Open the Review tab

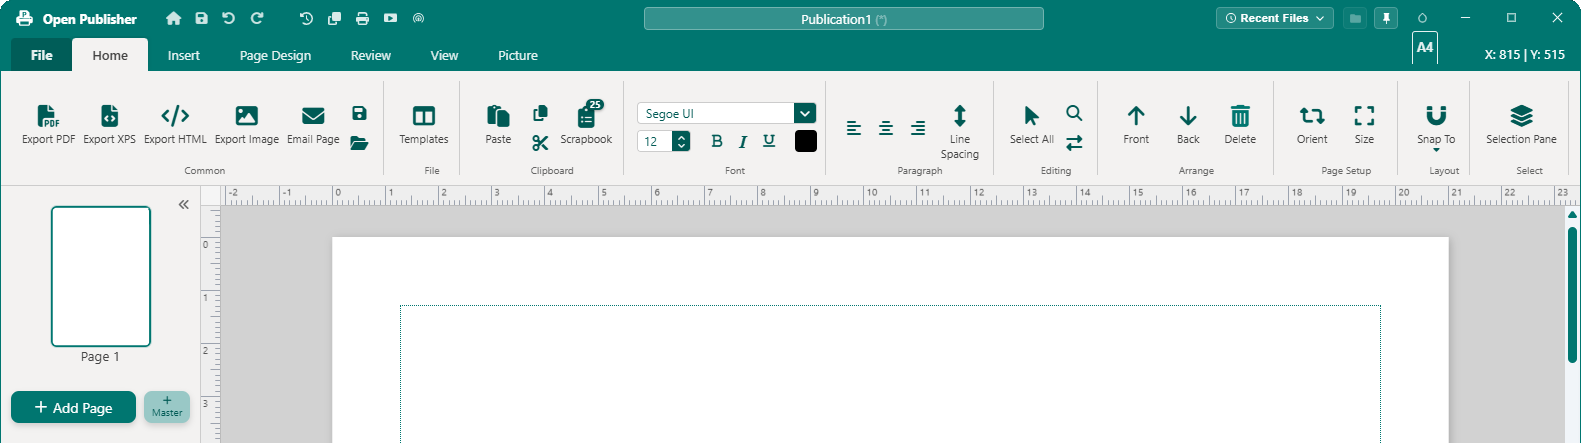click(371, 55)
